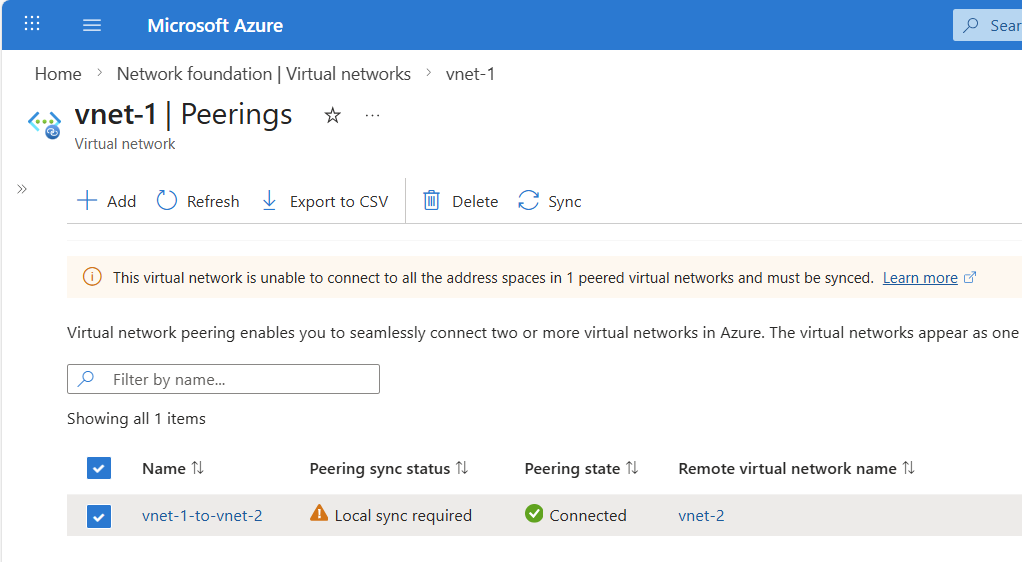
Task: Click the Microsoft Azure home title
Action: click(215, 25)
